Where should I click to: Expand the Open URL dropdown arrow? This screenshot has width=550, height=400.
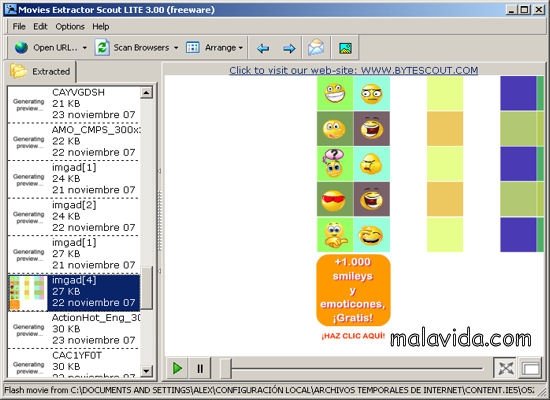[85, 48]
